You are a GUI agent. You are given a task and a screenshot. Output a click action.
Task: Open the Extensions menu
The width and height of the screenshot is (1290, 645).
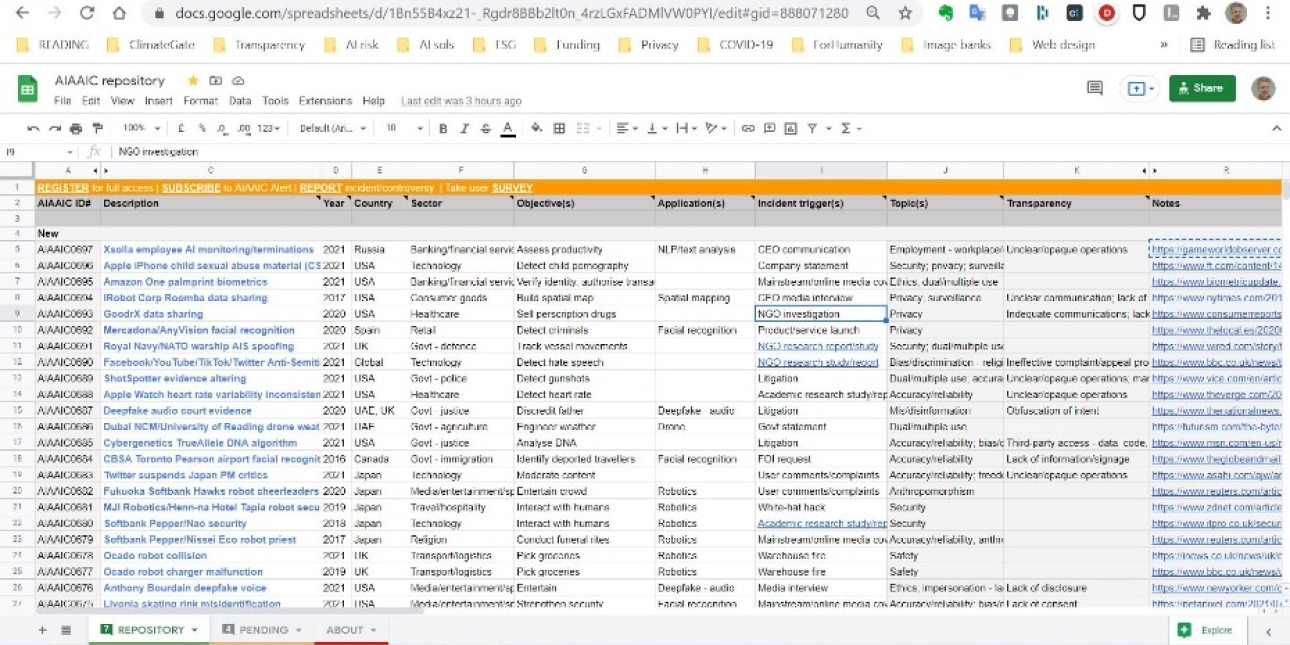pos(325,101)
